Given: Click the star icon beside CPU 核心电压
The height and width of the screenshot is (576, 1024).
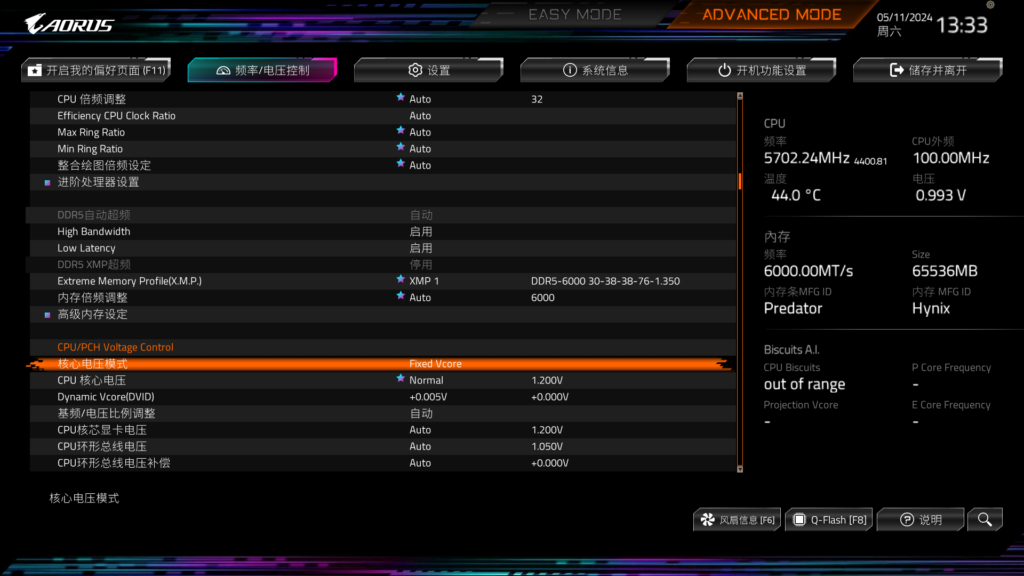Looking at the screenshot, I should [401, 379].
